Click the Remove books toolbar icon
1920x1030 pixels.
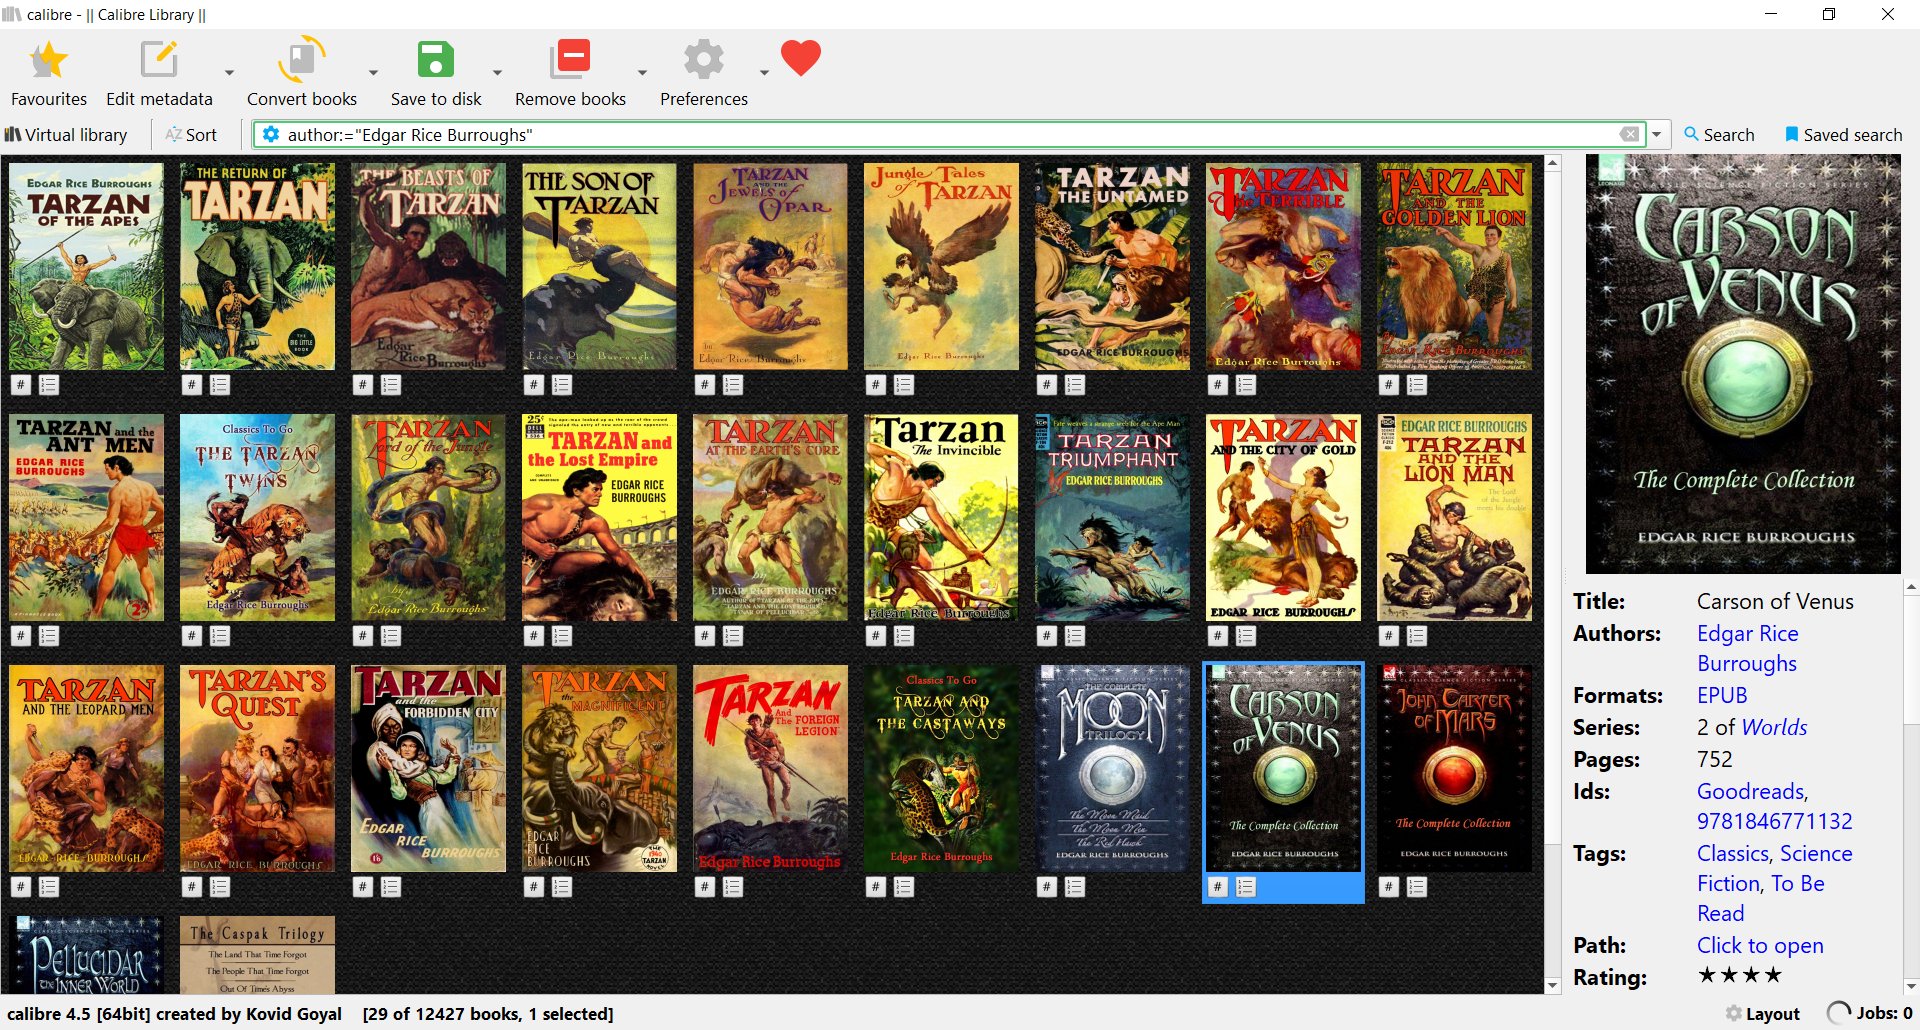point(570,60)
